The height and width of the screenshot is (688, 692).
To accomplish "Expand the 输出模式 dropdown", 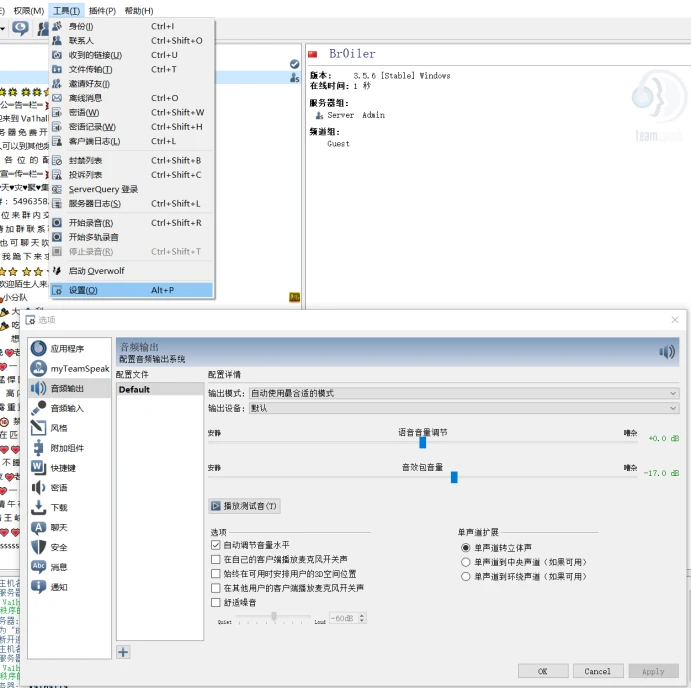I will tap(464, 393).
